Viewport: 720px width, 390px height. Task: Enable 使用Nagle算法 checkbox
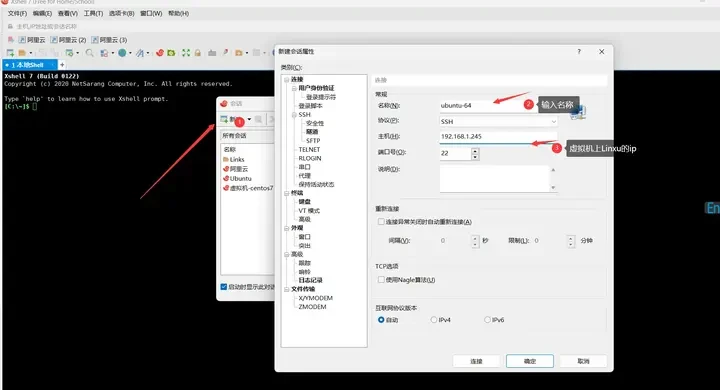[x=381, y=279]
